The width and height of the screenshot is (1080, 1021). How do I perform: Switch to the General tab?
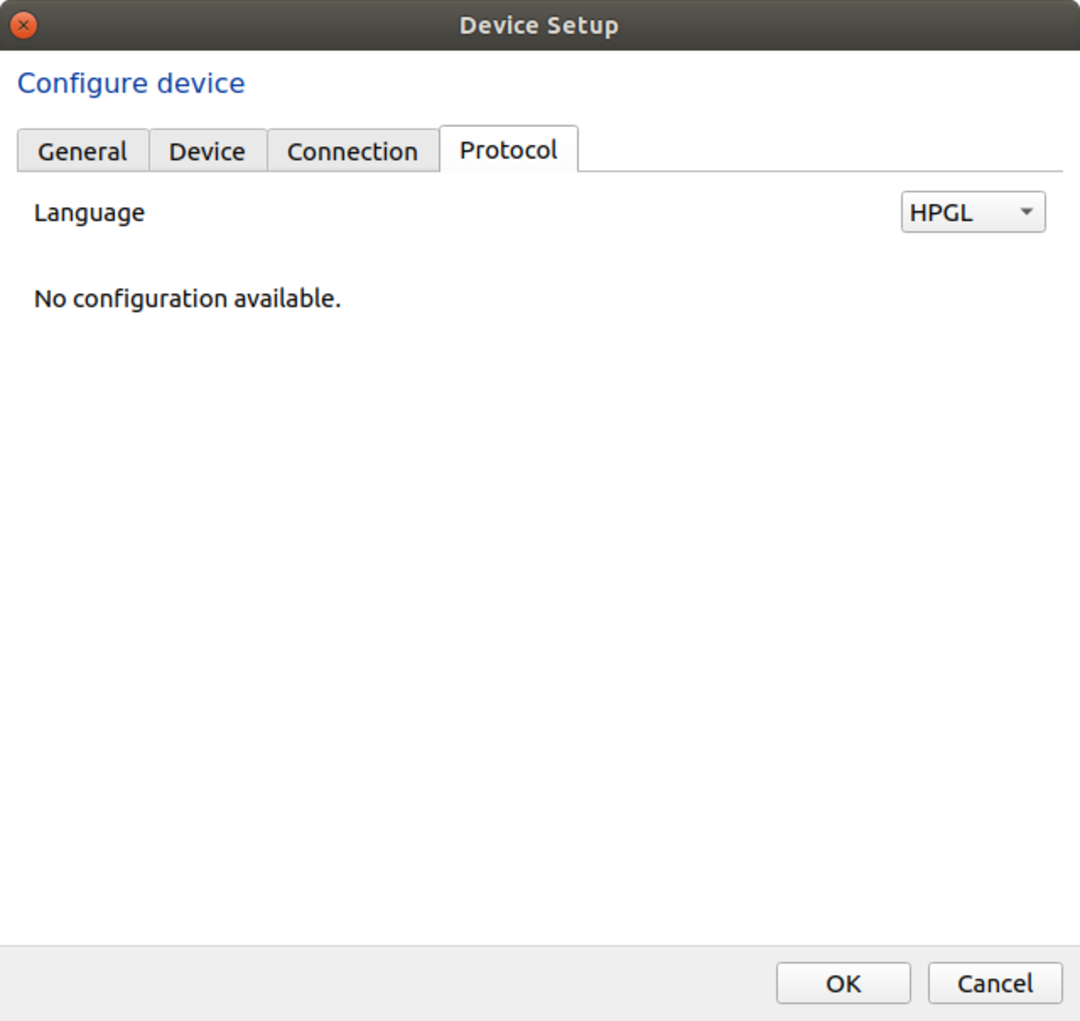point(83,151)
